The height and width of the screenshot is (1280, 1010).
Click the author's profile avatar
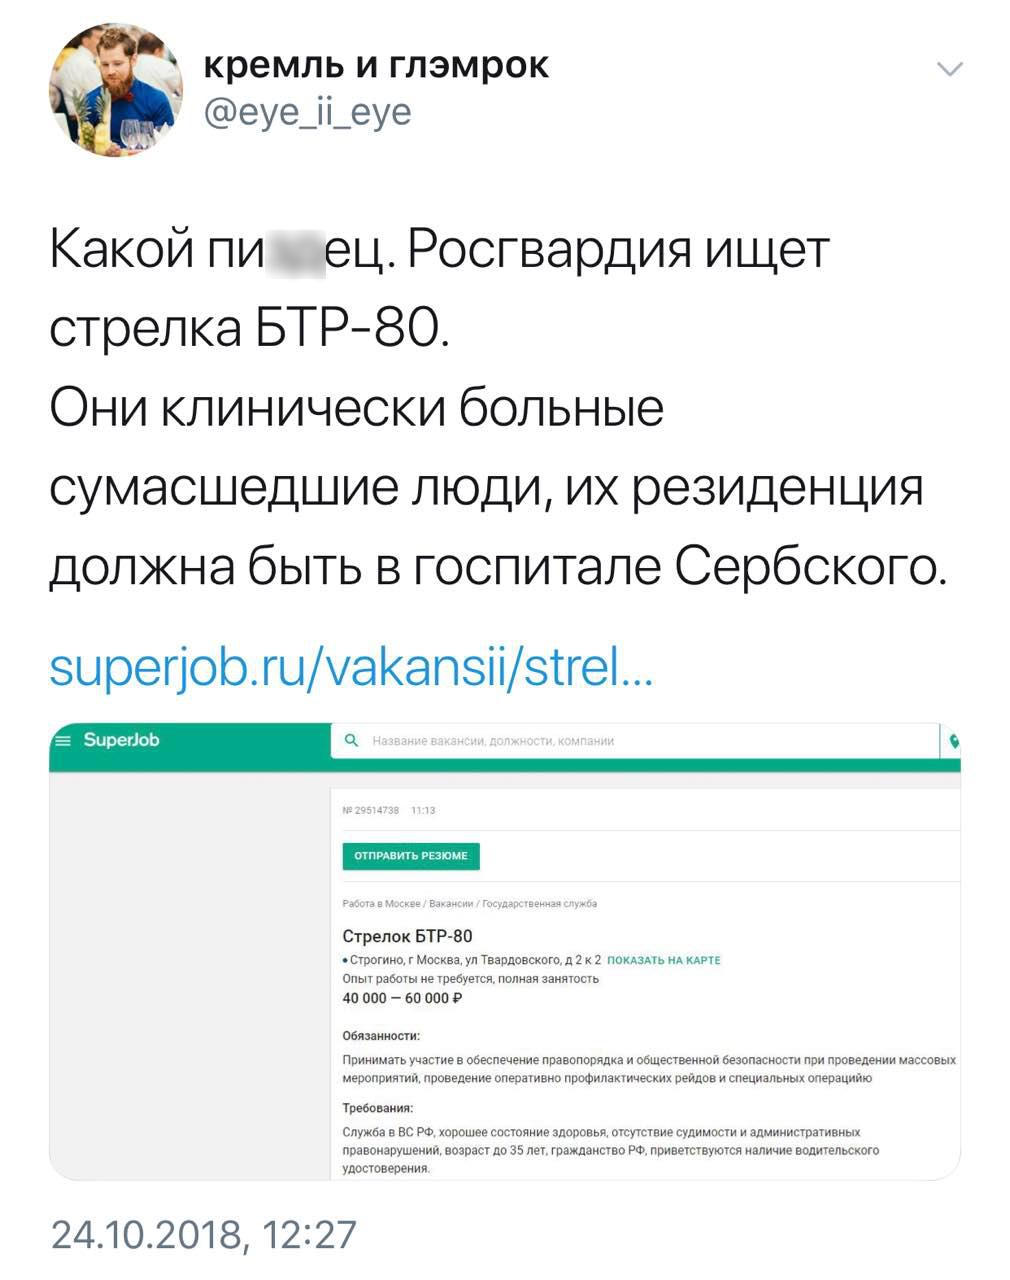click(116, 89)
